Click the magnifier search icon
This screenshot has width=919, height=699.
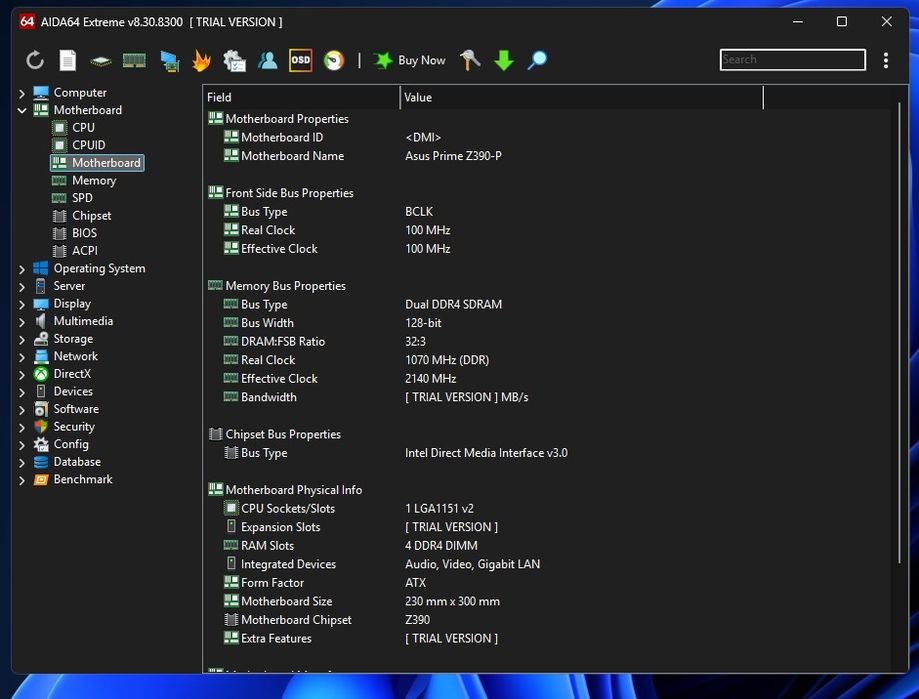click(x=537, y=60)
